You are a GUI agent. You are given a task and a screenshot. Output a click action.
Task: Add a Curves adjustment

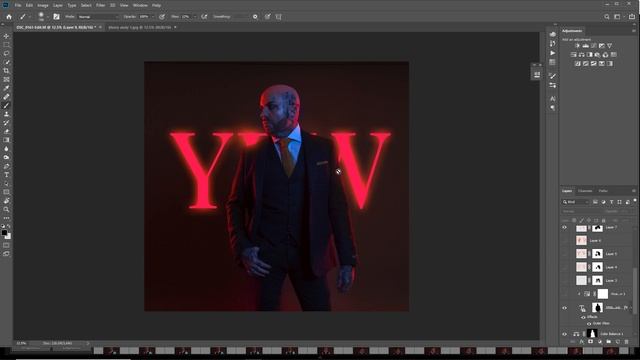tap(593, 46)
